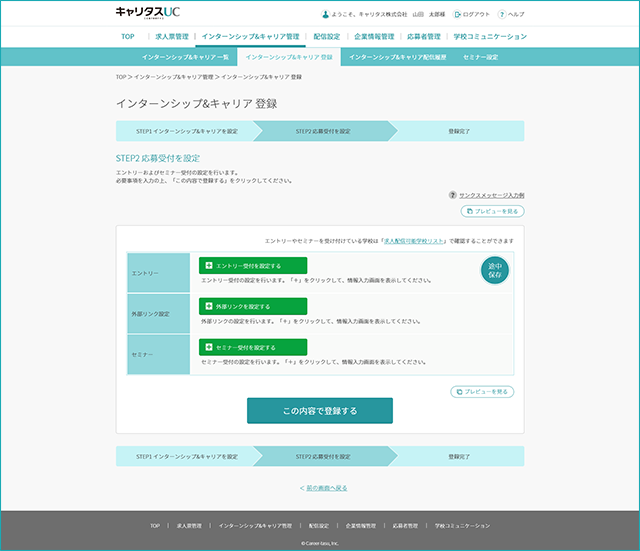Click the lower プレビューを見る button
Image resolution: width=640 pixels, height=551 pixels.
(482, 391)
